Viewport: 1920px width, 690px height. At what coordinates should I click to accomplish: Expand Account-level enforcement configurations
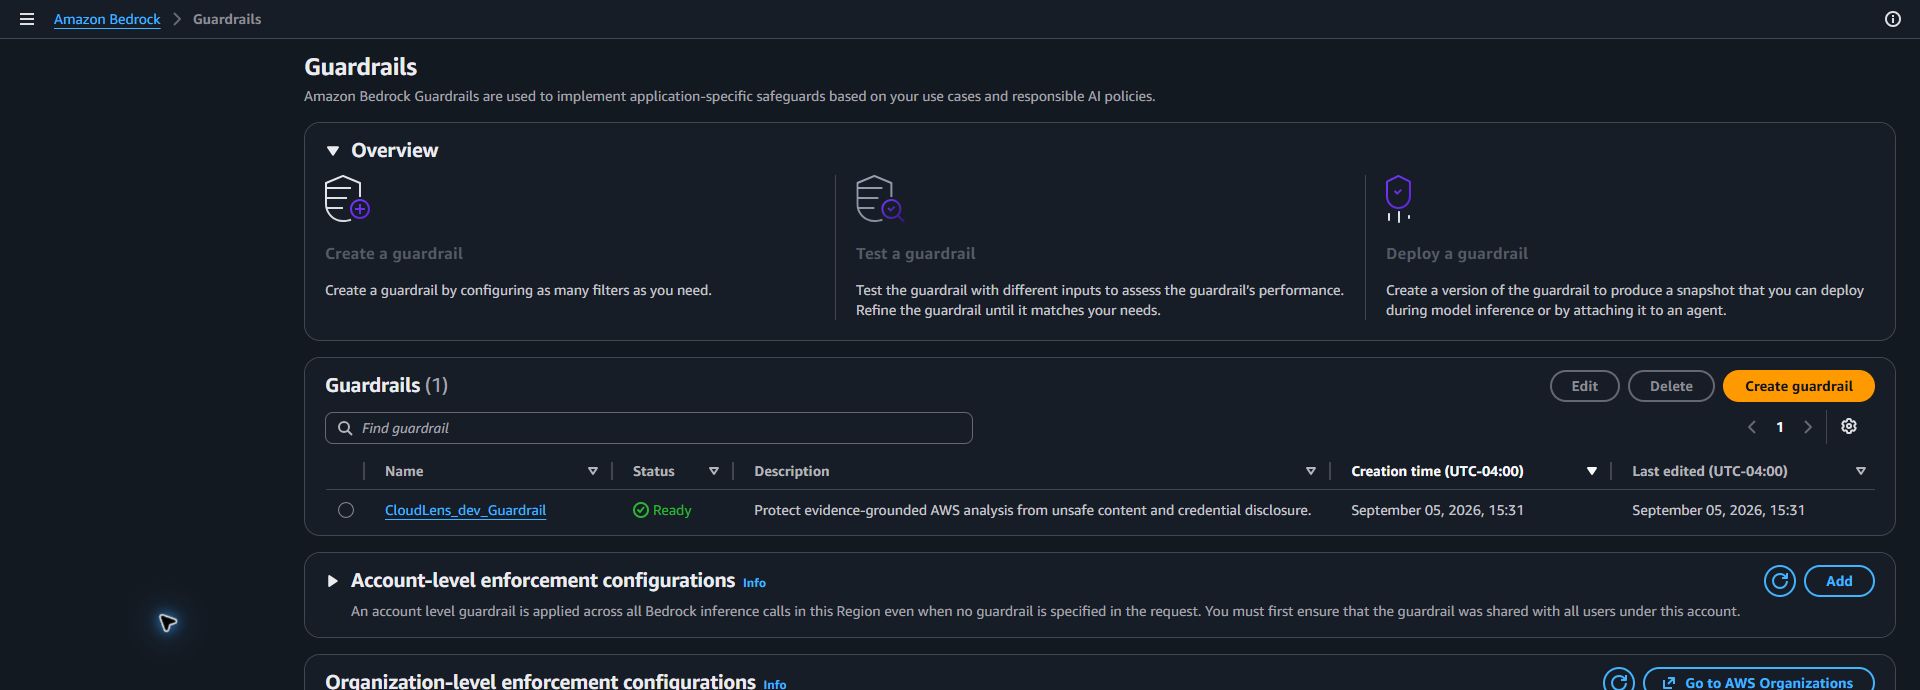333,581
